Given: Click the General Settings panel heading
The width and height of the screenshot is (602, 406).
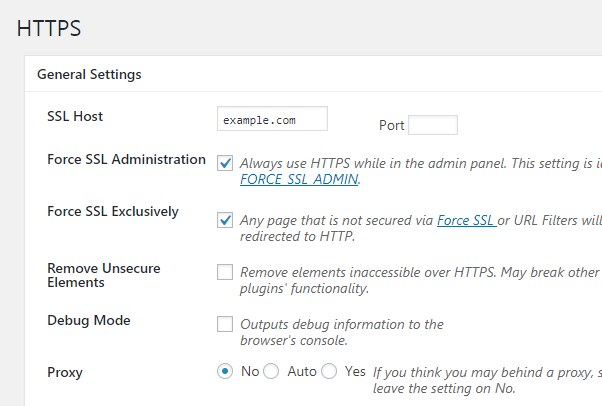Looking at the screenshot, I should pyautogui.click(x=89, y=74).
